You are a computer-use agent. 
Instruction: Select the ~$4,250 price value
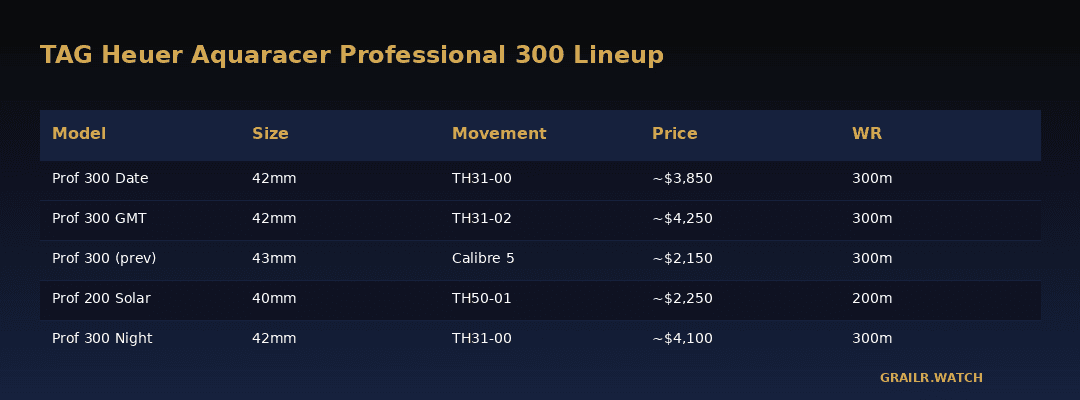click(x=682, y=218)
